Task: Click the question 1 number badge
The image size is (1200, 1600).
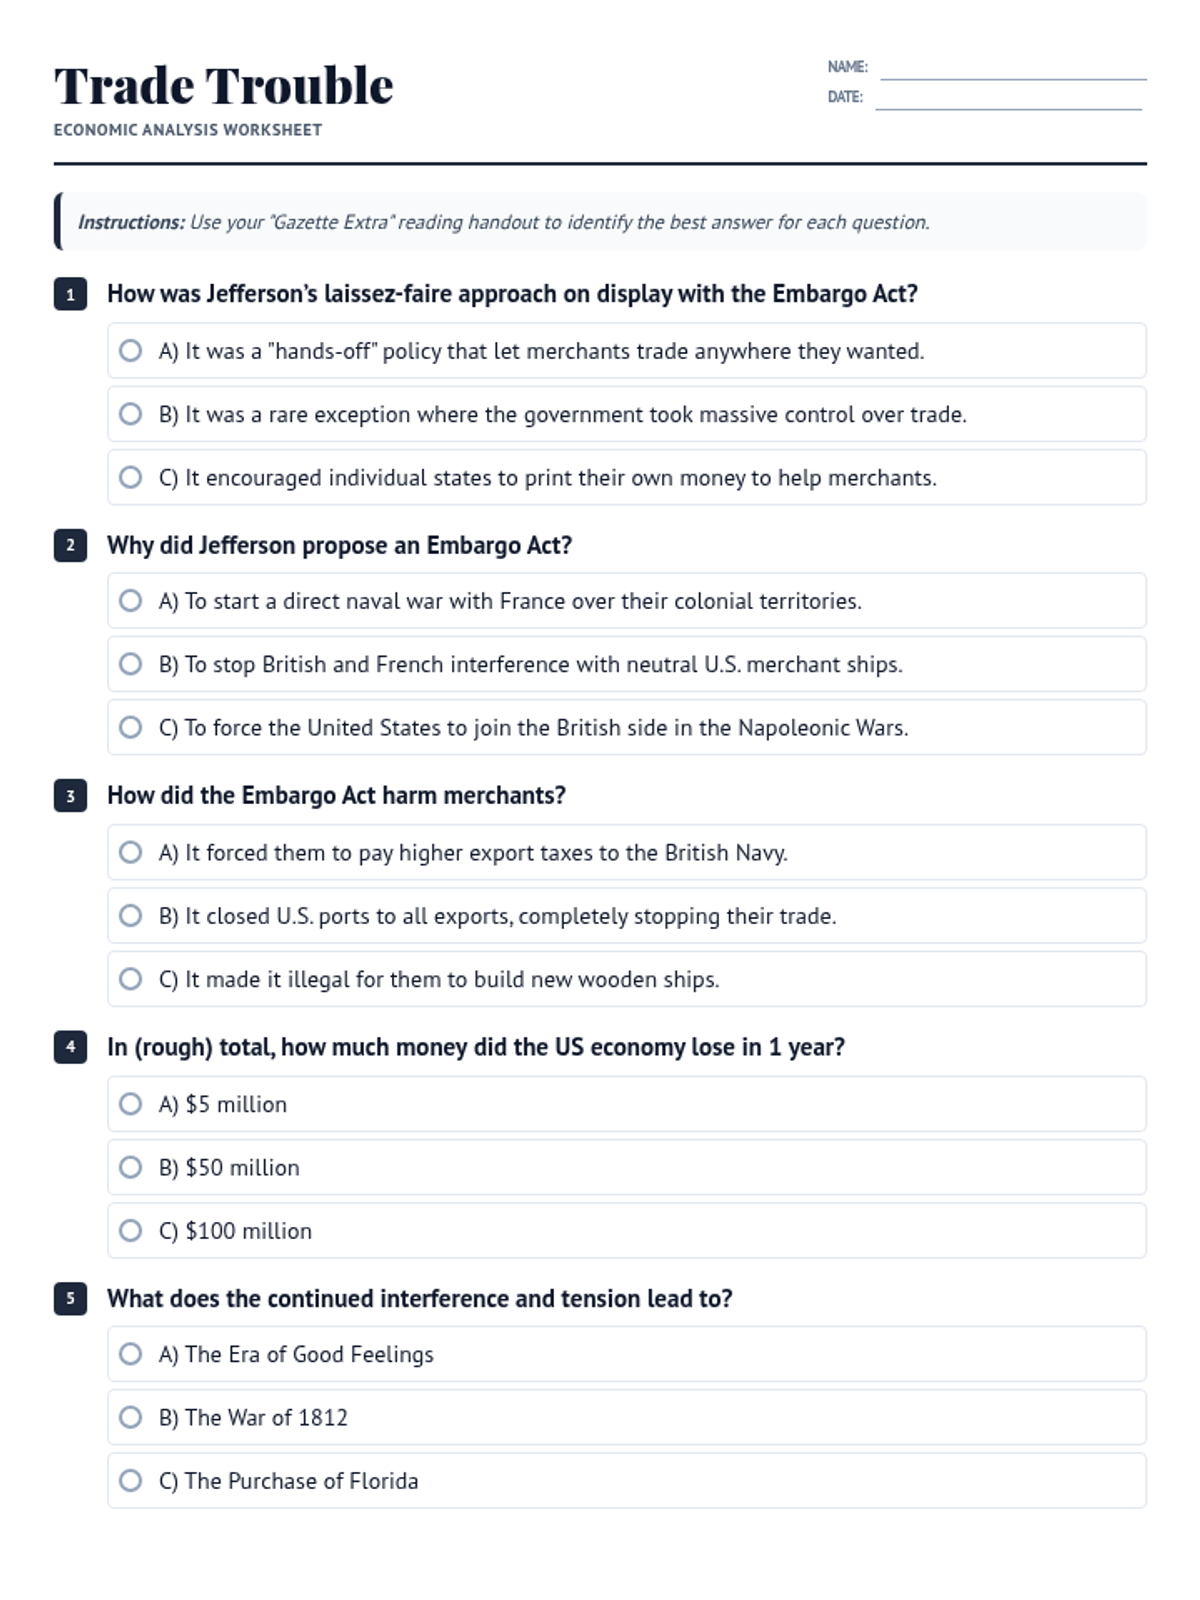Action: [x=70, y=294]
